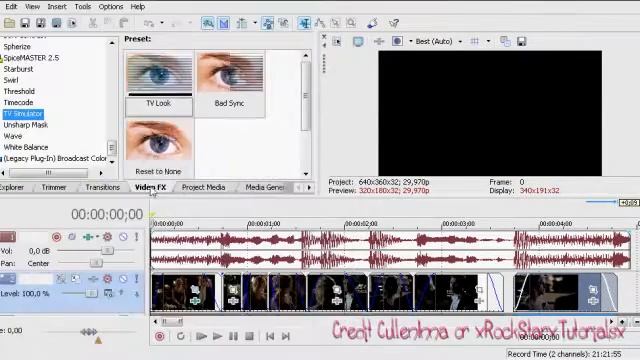Open the Insert menu
This screenshot has width=640, height=360.
[57, 7]
